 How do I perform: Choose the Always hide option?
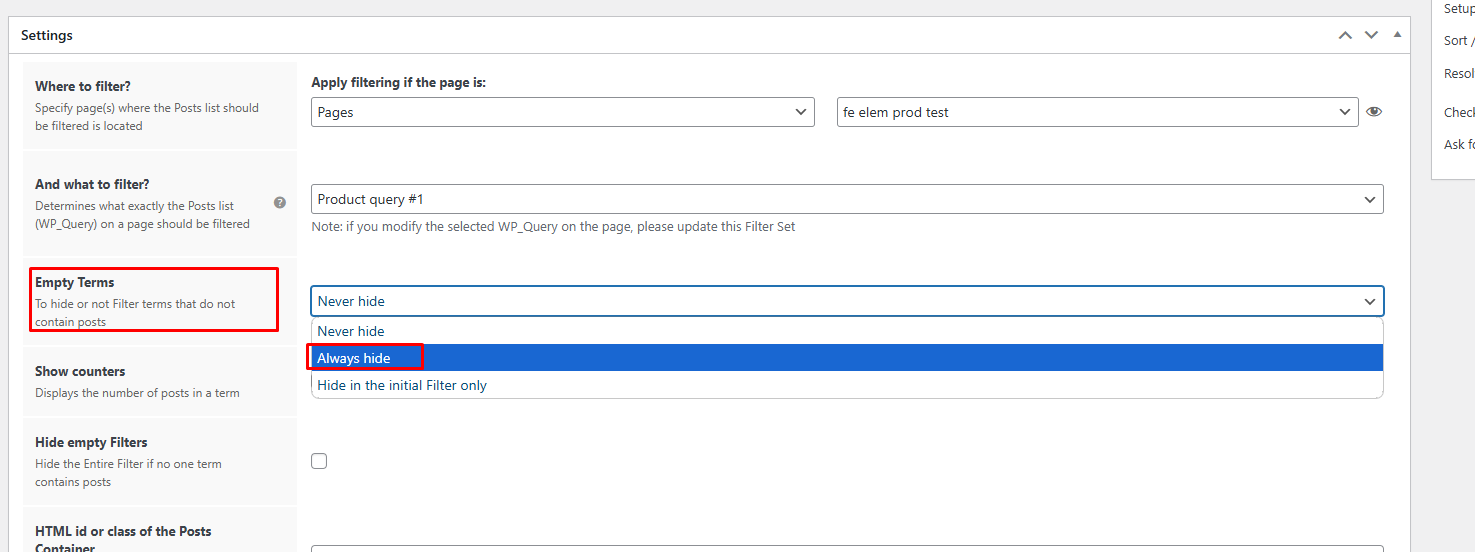(847, 358)
